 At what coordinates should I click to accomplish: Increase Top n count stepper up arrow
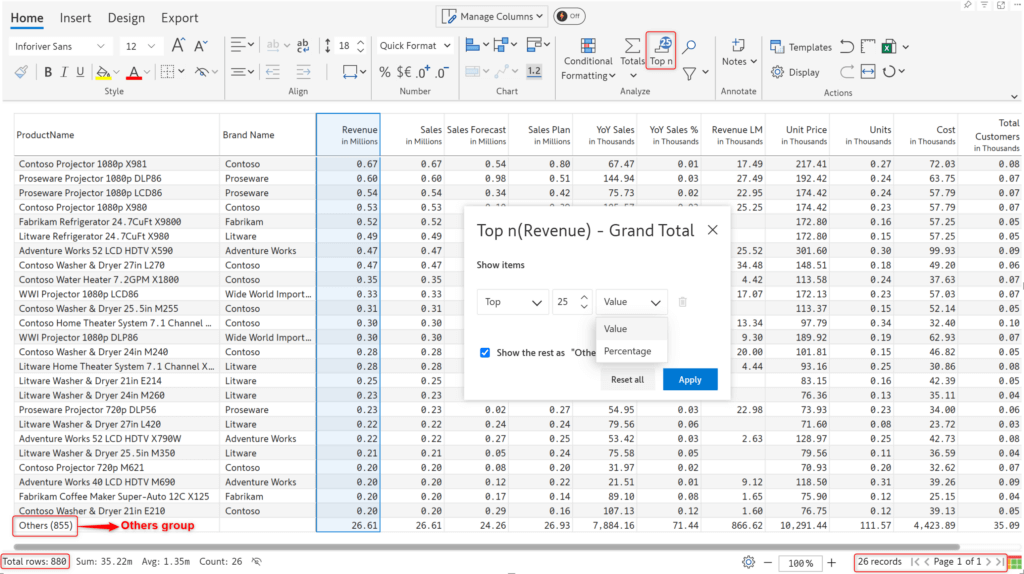584,297
